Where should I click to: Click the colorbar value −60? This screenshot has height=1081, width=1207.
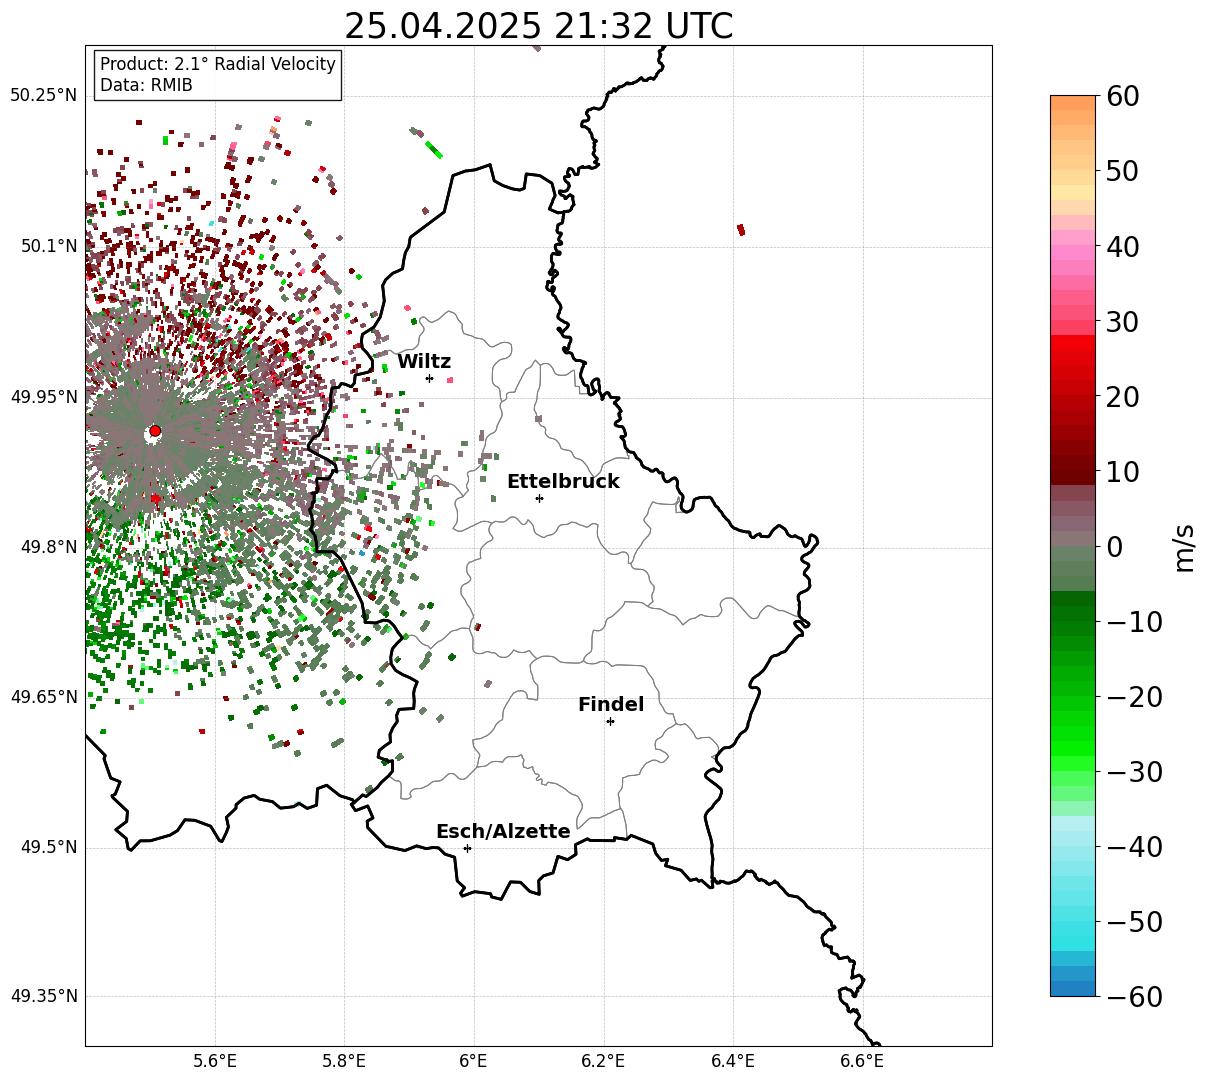pos(1135,996)
